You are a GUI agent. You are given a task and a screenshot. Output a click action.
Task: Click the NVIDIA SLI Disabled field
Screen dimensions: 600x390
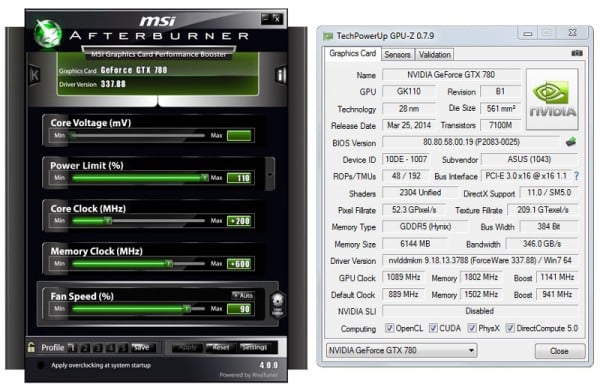tap(480, 311)
